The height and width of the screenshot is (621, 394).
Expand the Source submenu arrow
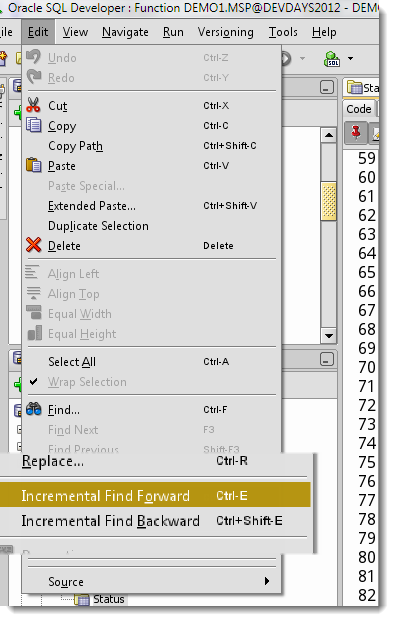pyautogui.click(x=267, y=581)
